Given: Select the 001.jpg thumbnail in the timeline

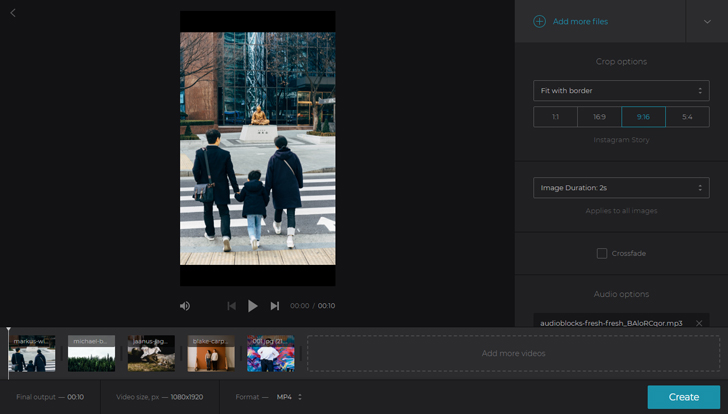Looking at the screenshot, I should click(271, 353).
